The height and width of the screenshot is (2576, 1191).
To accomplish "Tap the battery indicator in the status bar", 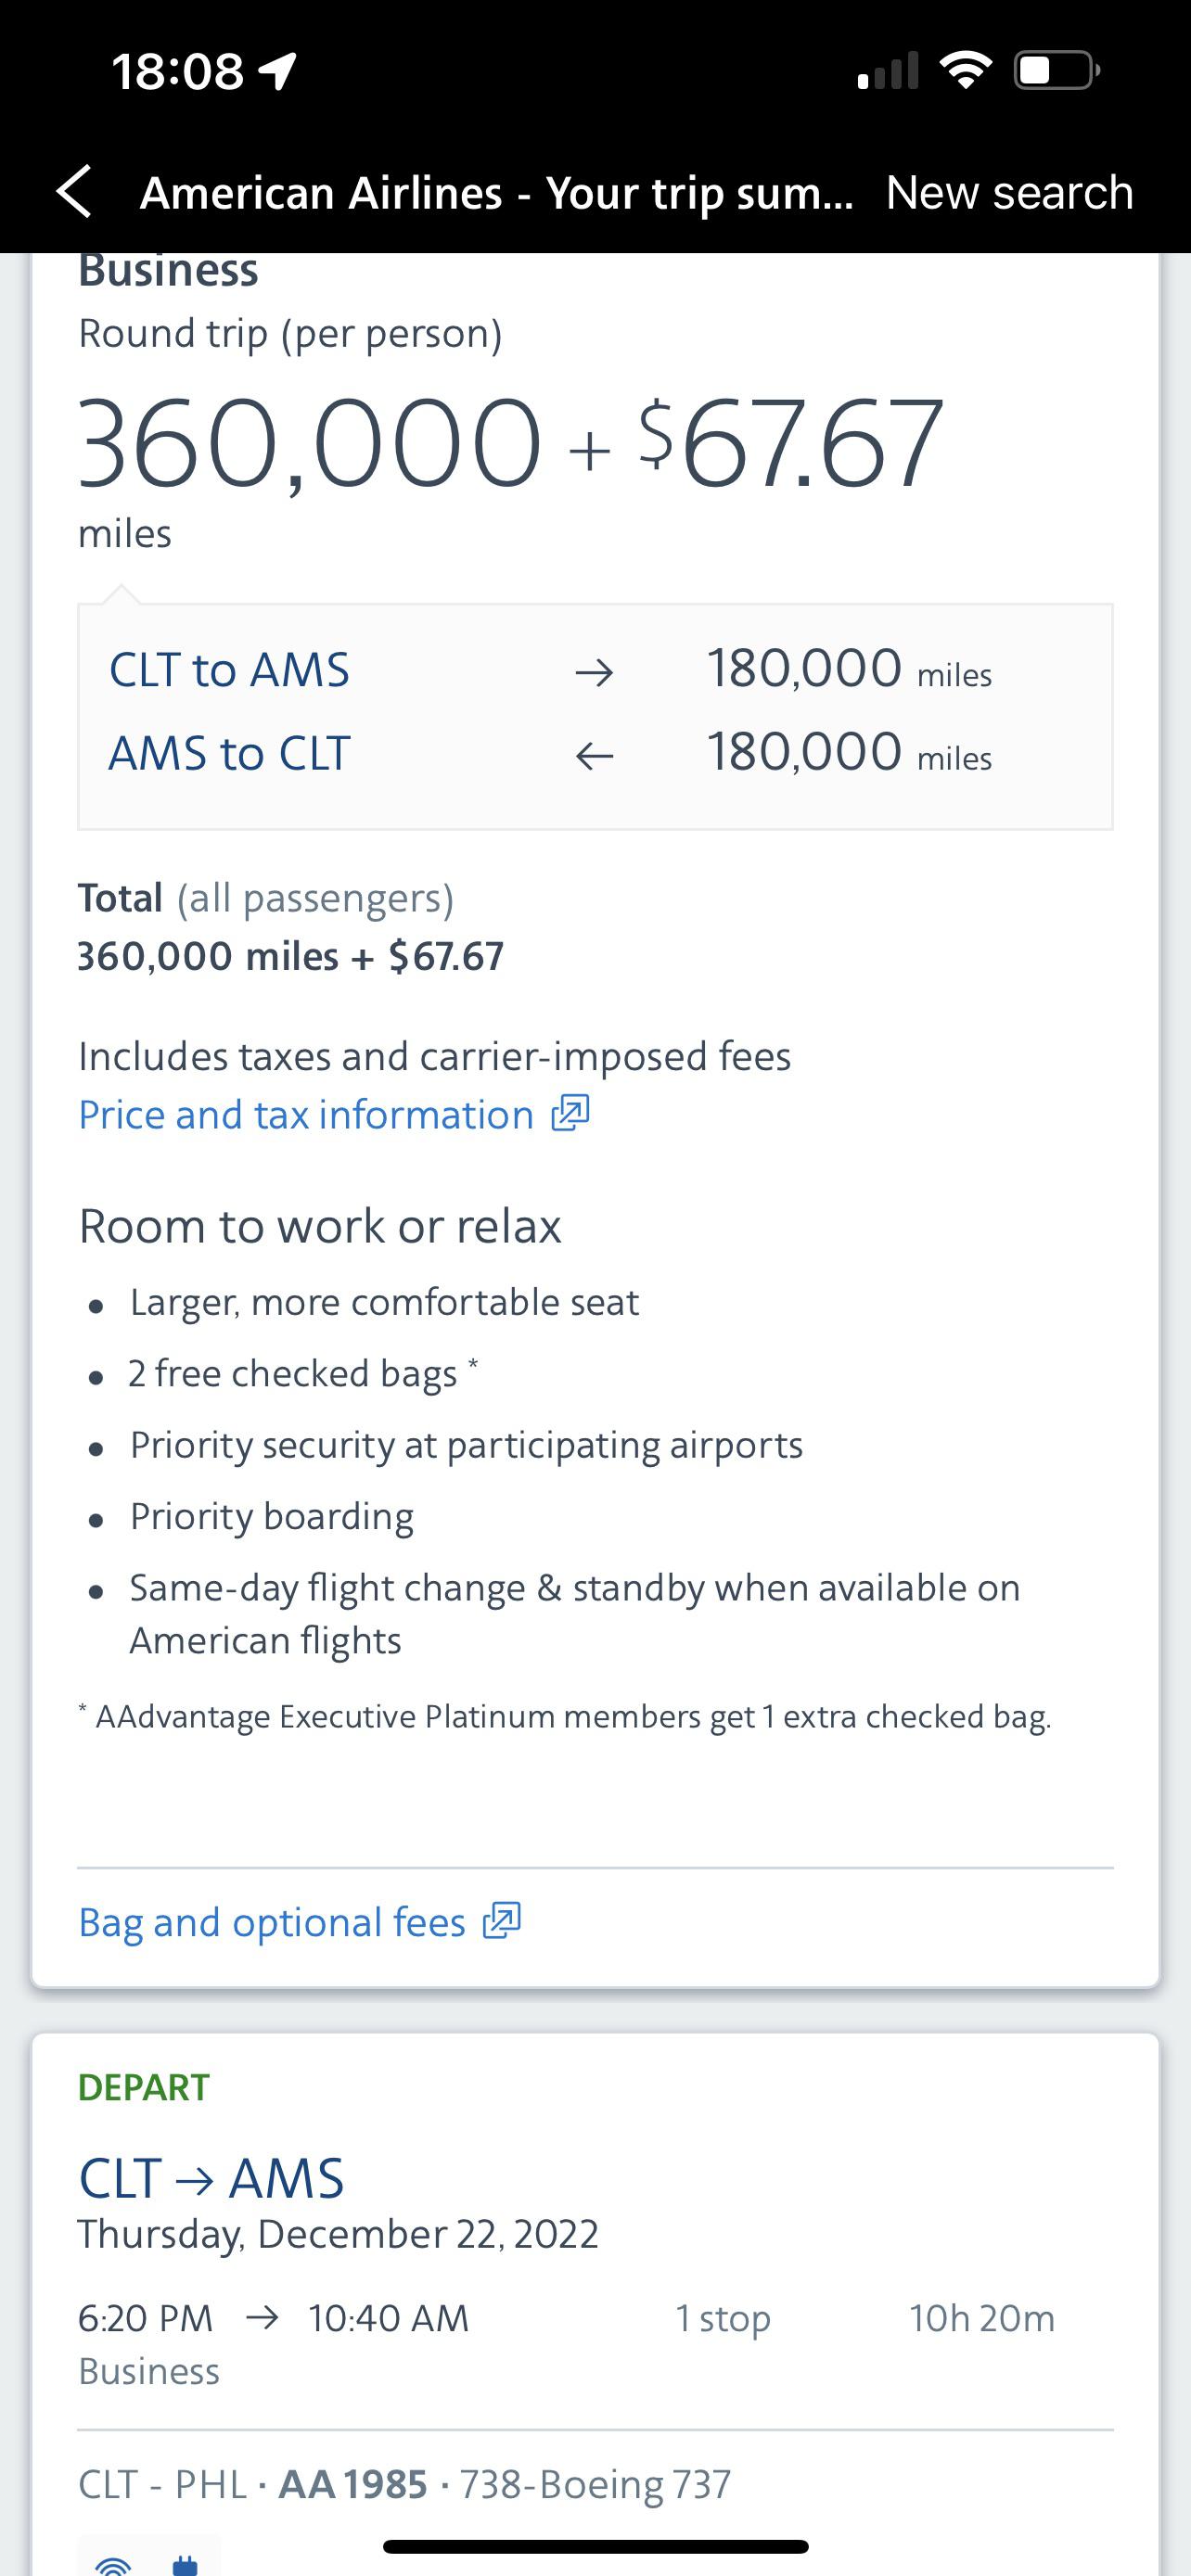I will pyautogui.click(x=1052, y=69).
